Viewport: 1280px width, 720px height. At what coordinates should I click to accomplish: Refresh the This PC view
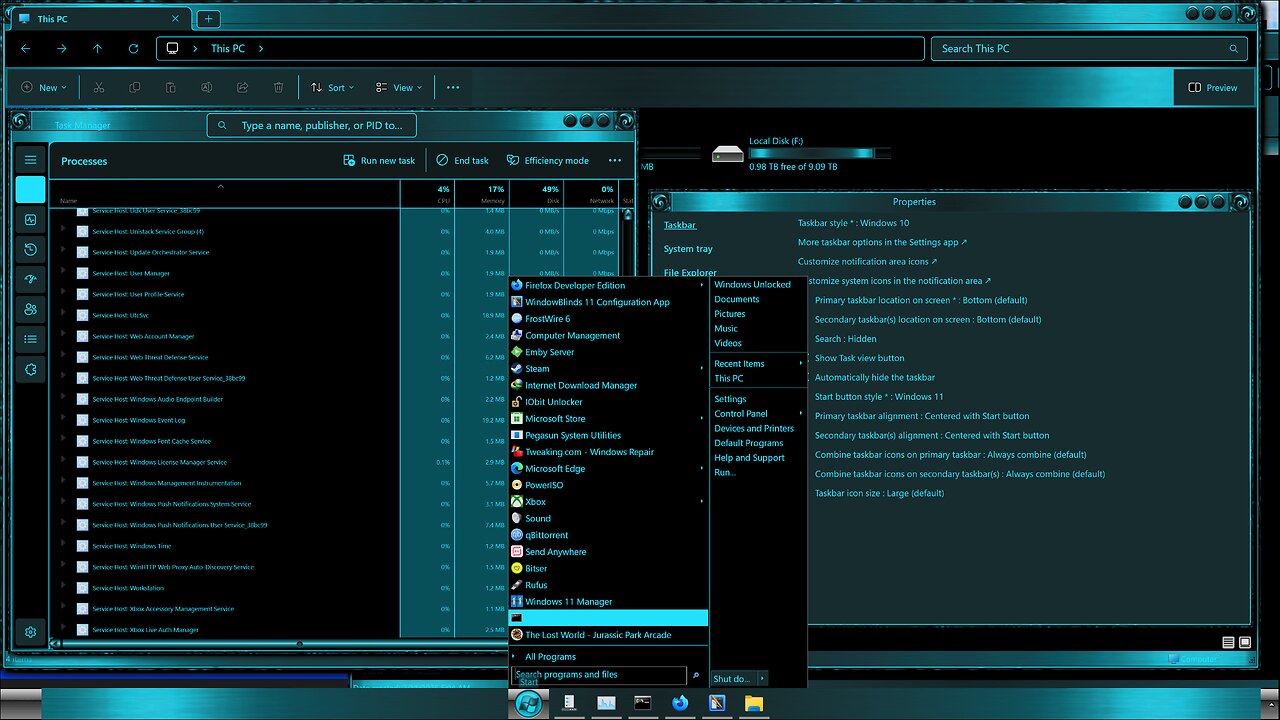(x=133, y=48)
